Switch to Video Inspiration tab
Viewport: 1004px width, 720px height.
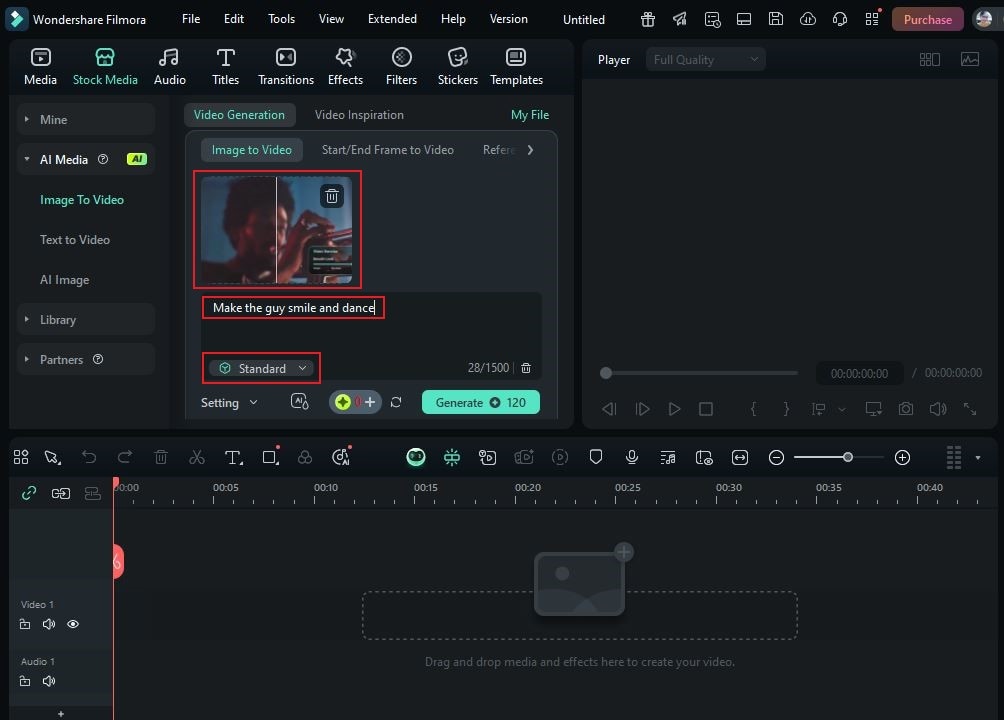pos(359,115)
